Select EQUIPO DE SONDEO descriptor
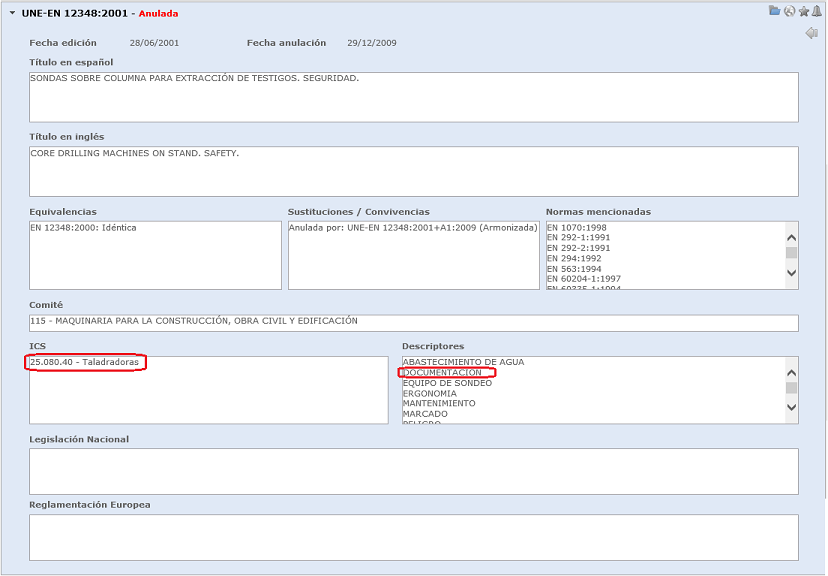The height and width of the screenshot is (576, 828). (x=447, y=383)
